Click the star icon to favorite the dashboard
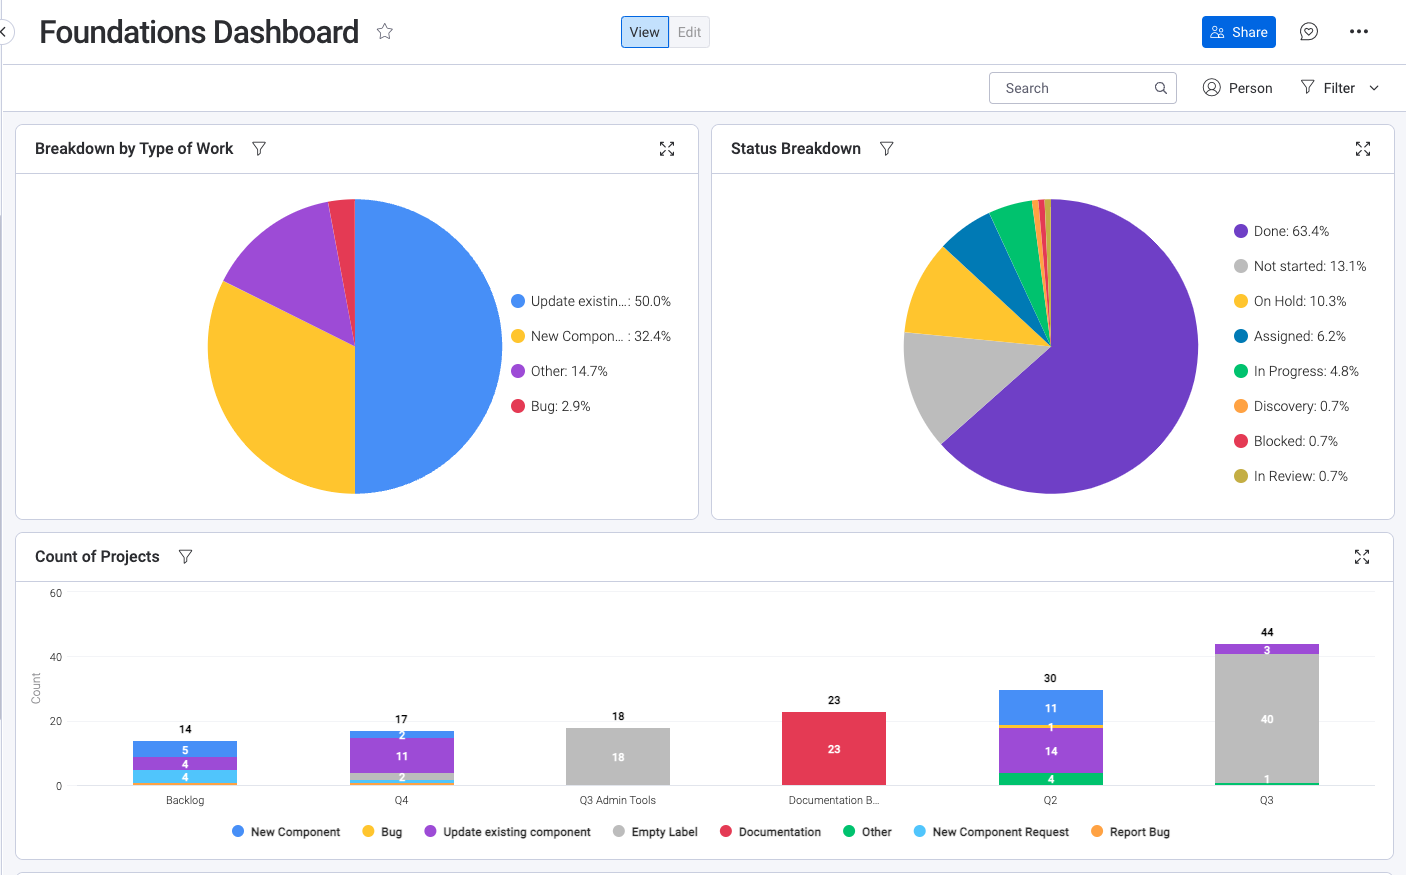The image size is (1406, 875). pos(384,31)
